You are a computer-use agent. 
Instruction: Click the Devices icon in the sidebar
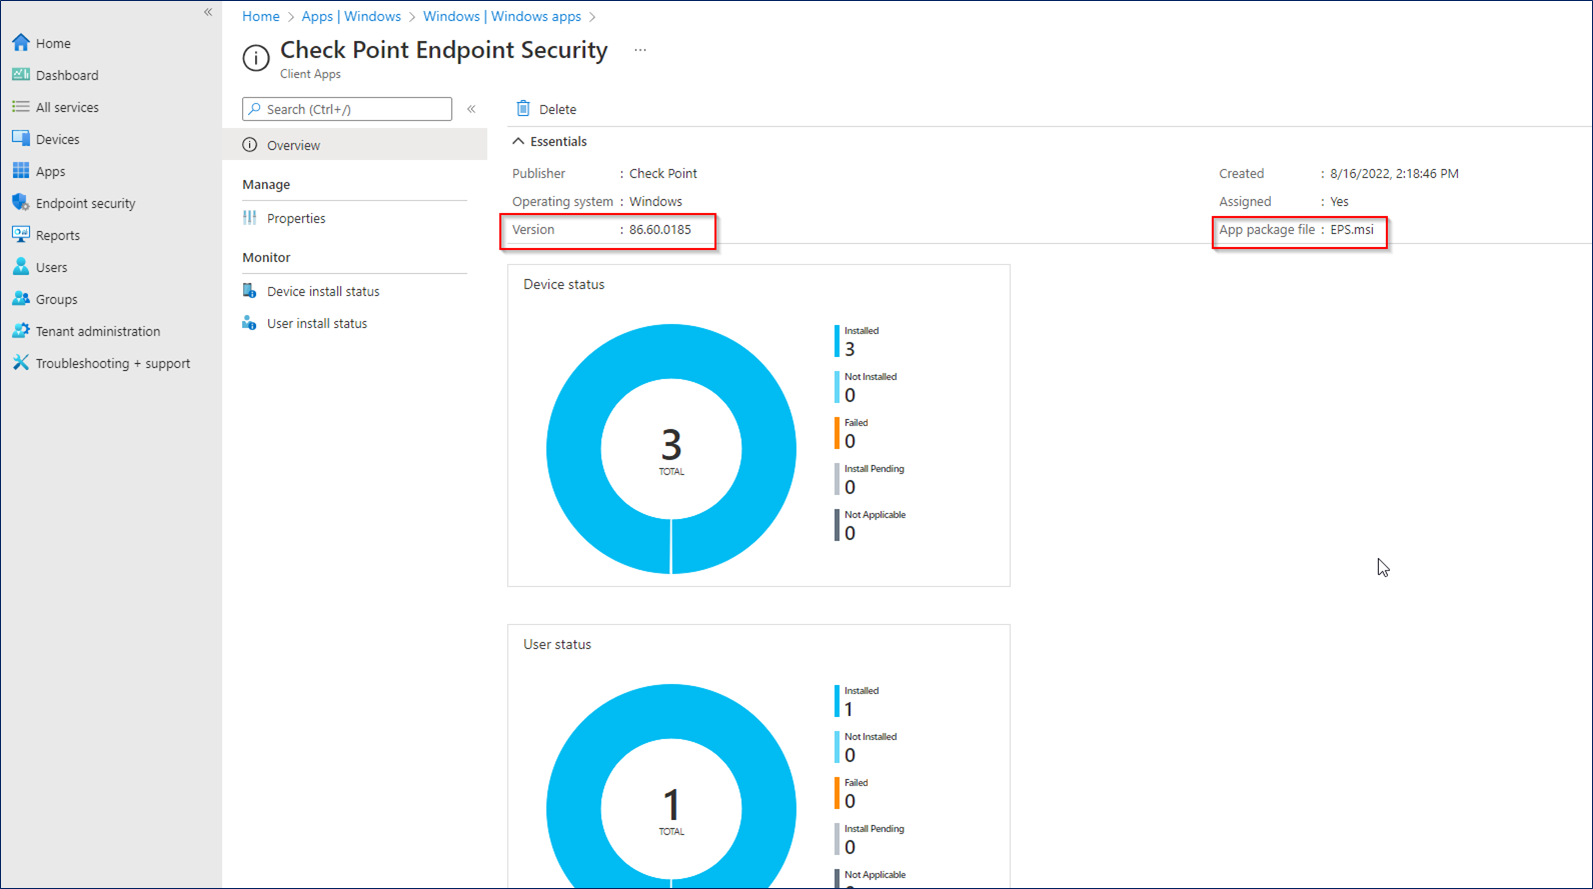[21, 139]
